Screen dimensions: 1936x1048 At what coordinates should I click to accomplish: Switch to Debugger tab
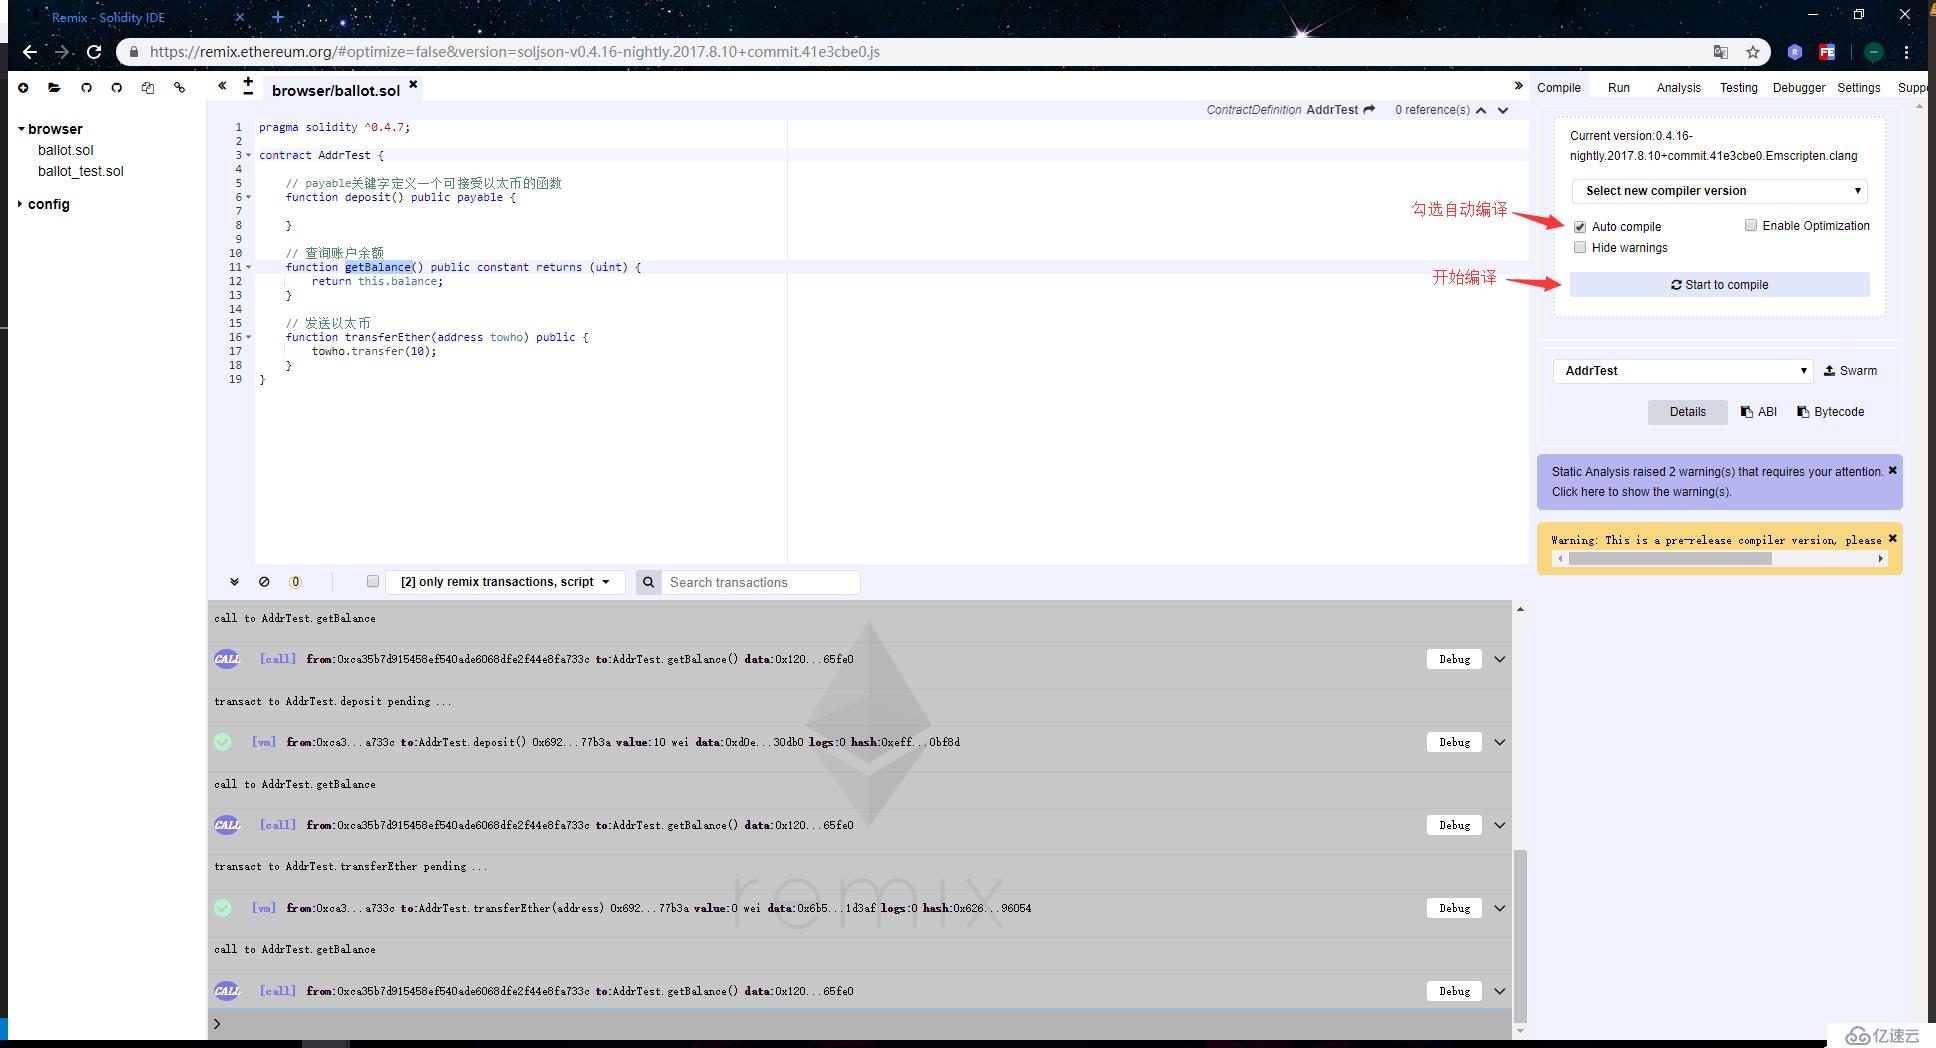coord(1799,88)
